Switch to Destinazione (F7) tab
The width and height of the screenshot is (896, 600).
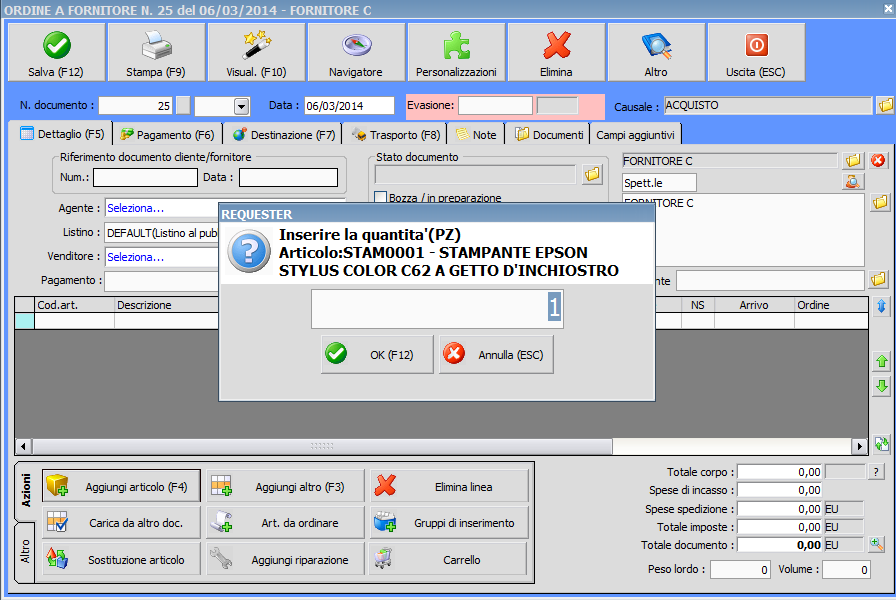click(x=284, y=135)
